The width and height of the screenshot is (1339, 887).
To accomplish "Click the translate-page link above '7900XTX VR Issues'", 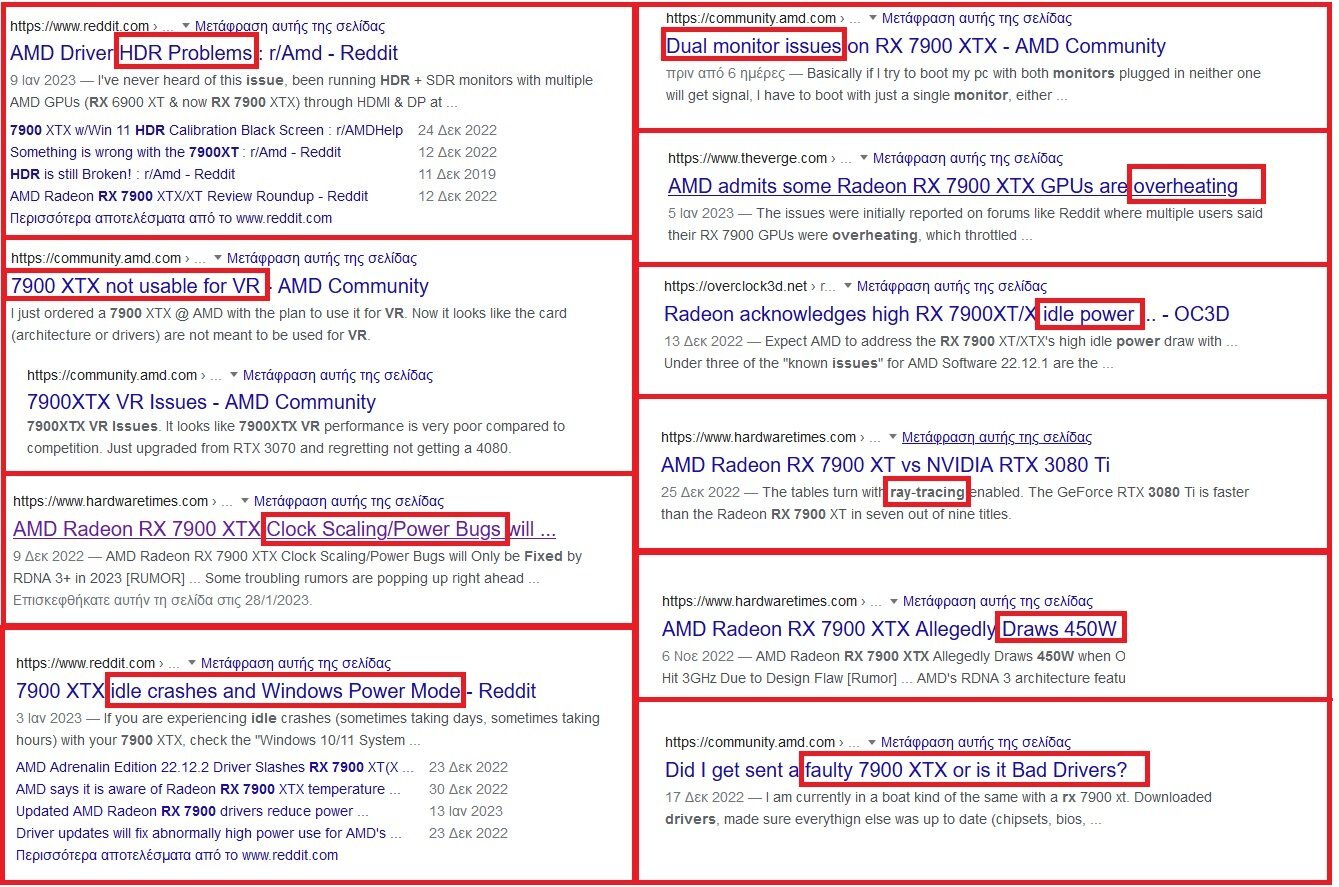I will [x=338, y=375].
